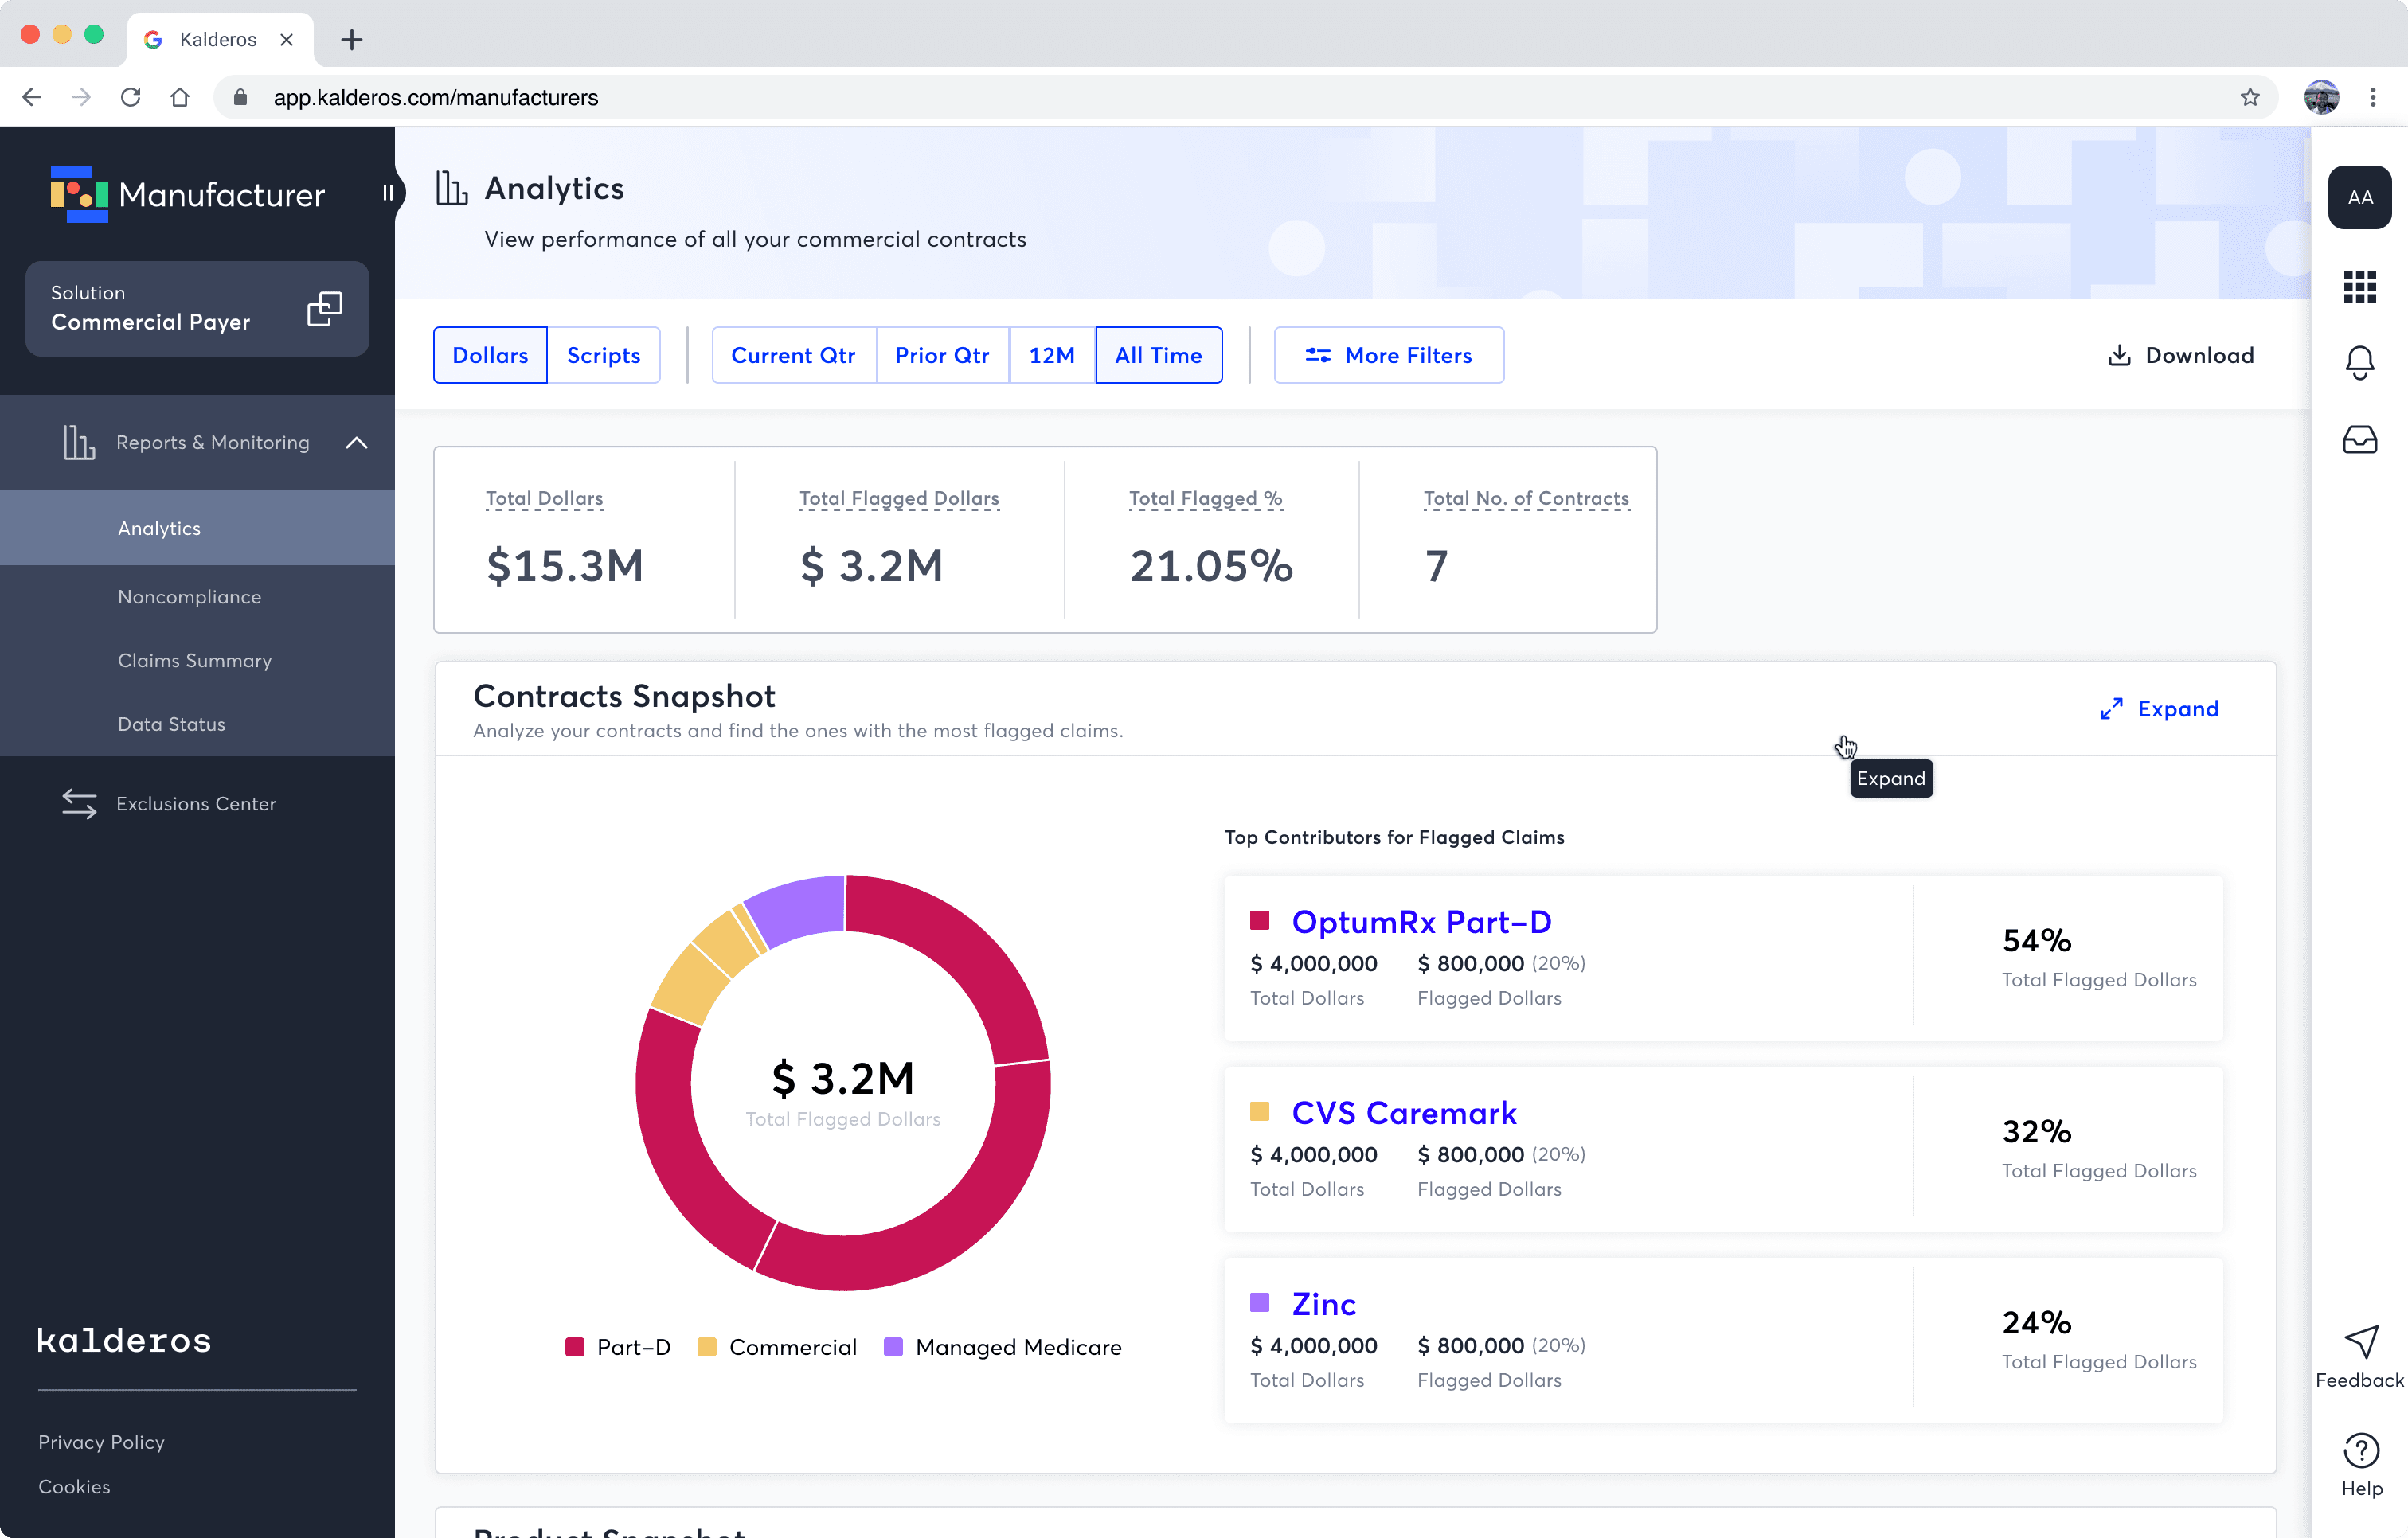Click the AA user avatar
Screen dimensions: 2408x1538
coord(2359,197)
